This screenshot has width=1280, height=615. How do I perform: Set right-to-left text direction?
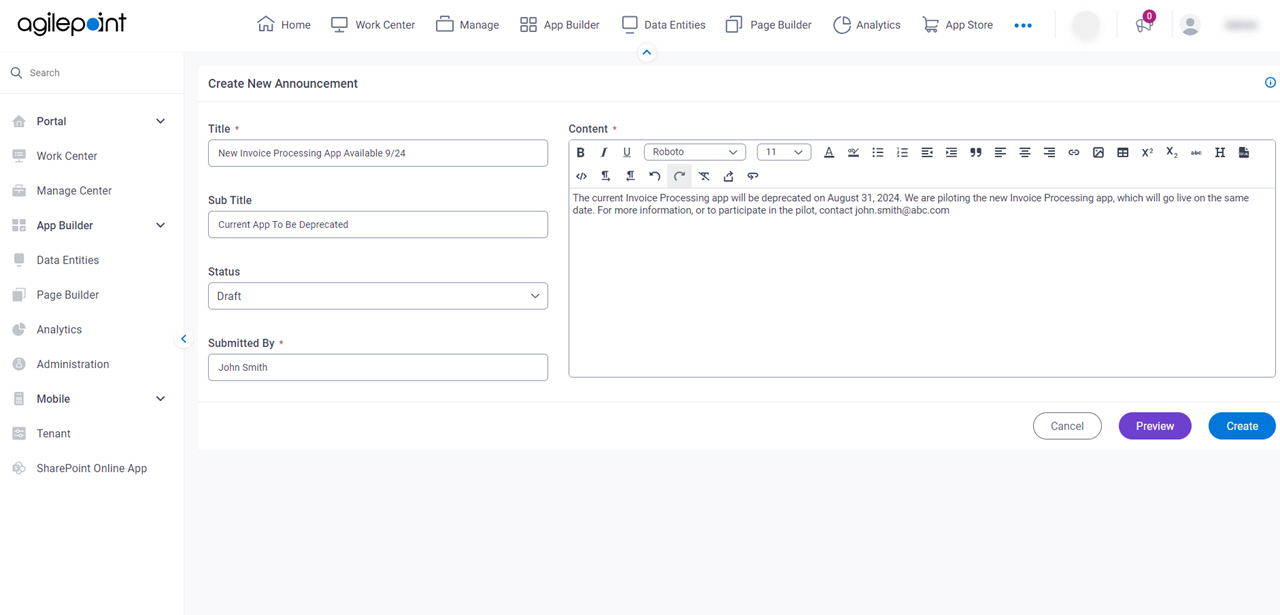point(630,176)
